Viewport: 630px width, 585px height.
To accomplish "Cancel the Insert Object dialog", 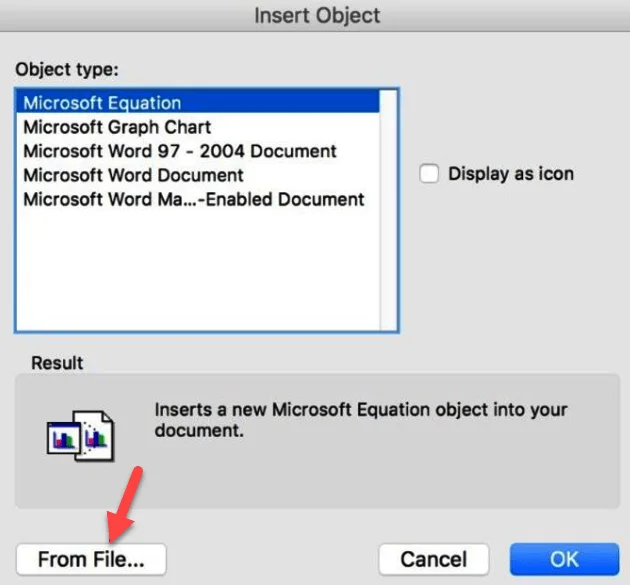I will point(434,559).
